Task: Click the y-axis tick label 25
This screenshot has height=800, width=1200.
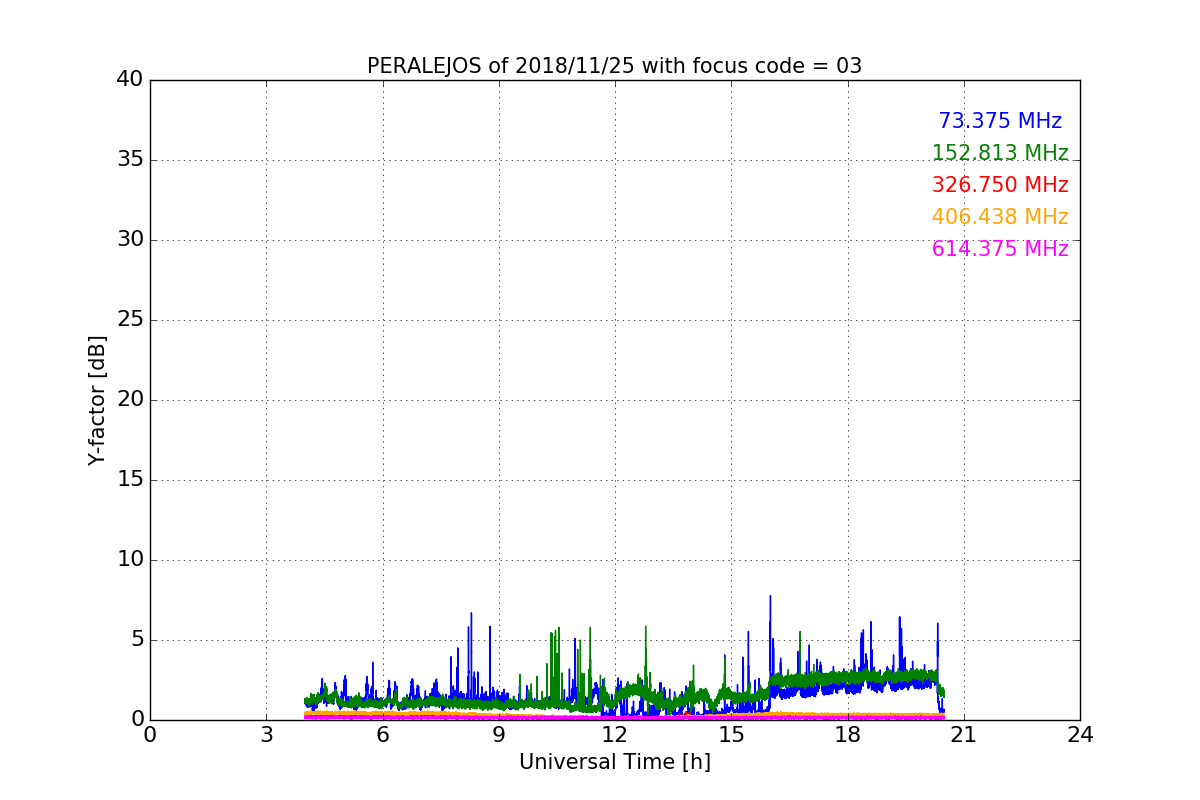Action: pyautogui.click(x=130, y=320)
